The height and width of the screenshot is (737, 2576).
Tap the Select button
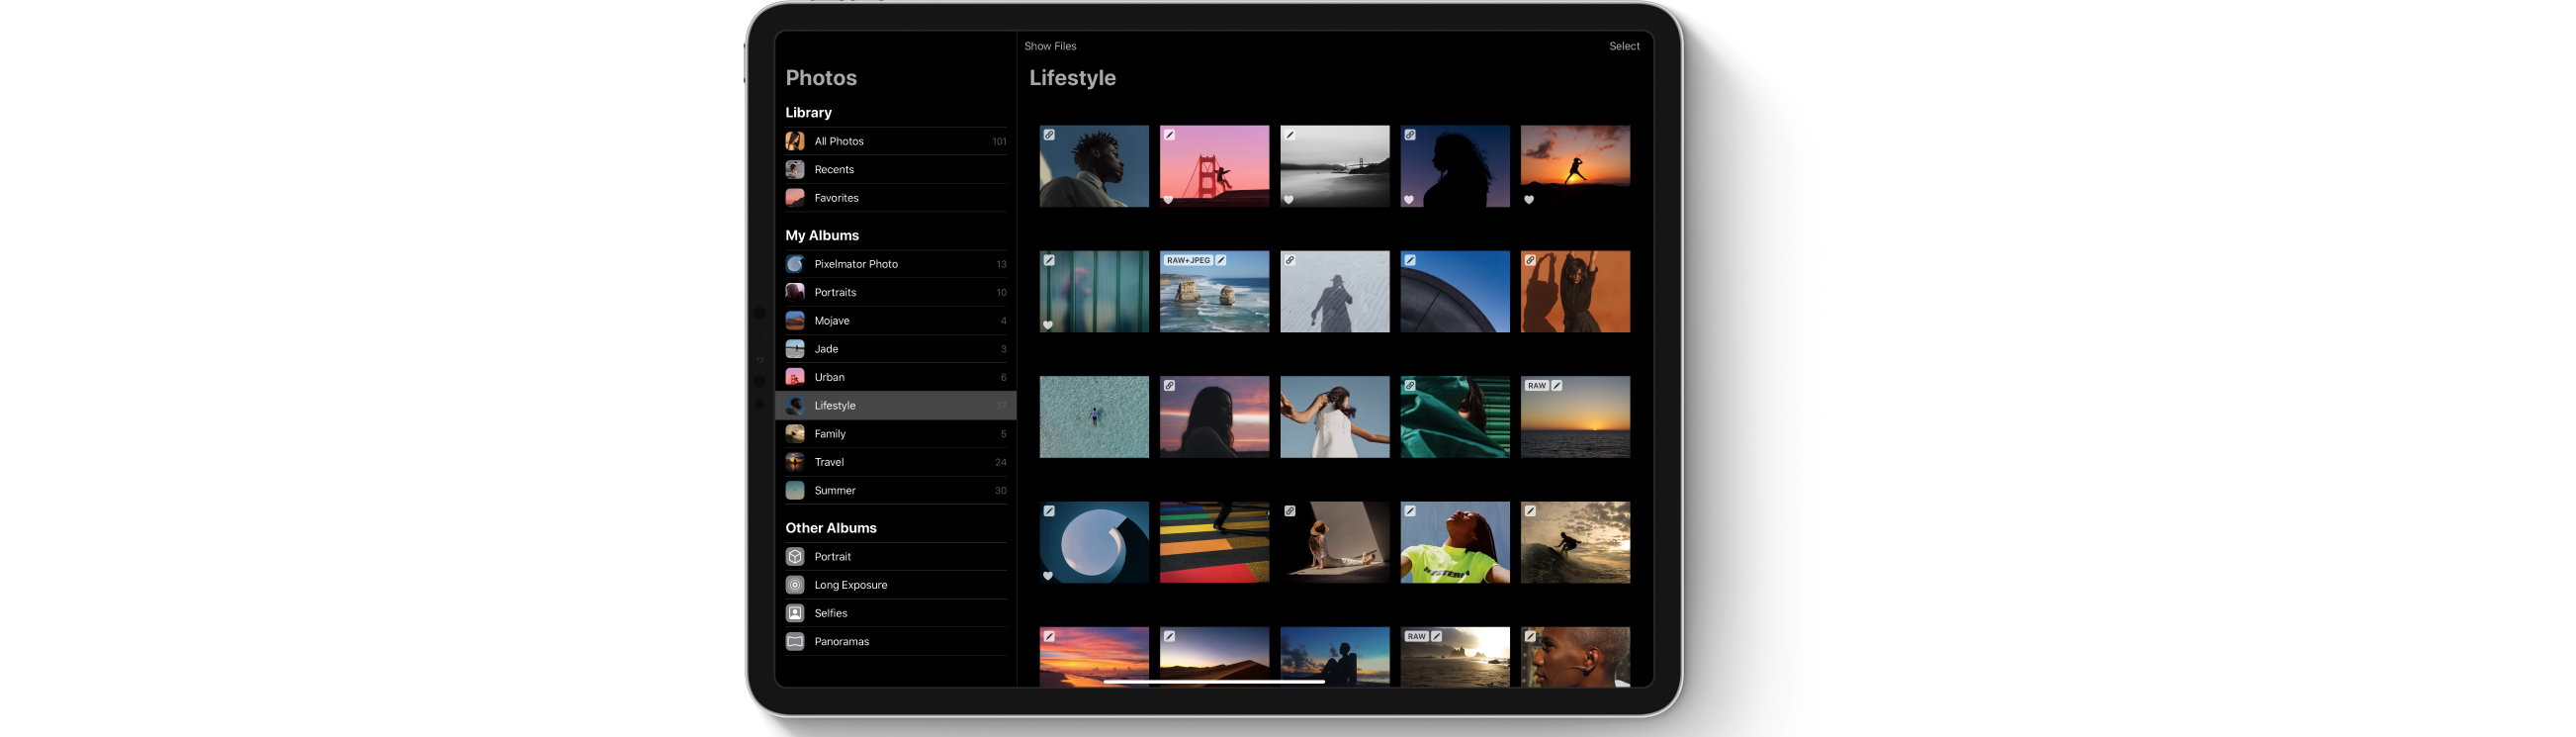click(x=1623, y=46)
